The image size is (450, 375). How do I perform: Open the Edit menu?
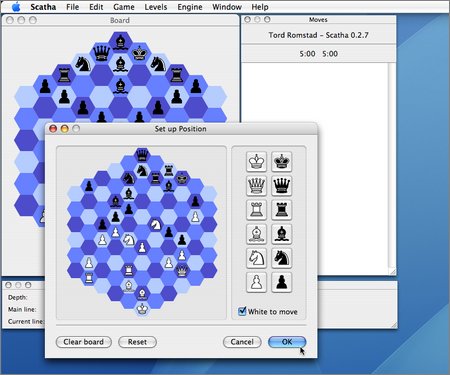(x=96, y=7)
